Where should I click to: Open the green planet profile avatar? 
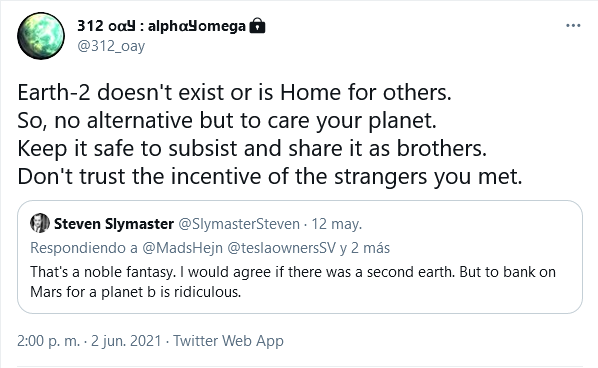click(x=41, y=36)
